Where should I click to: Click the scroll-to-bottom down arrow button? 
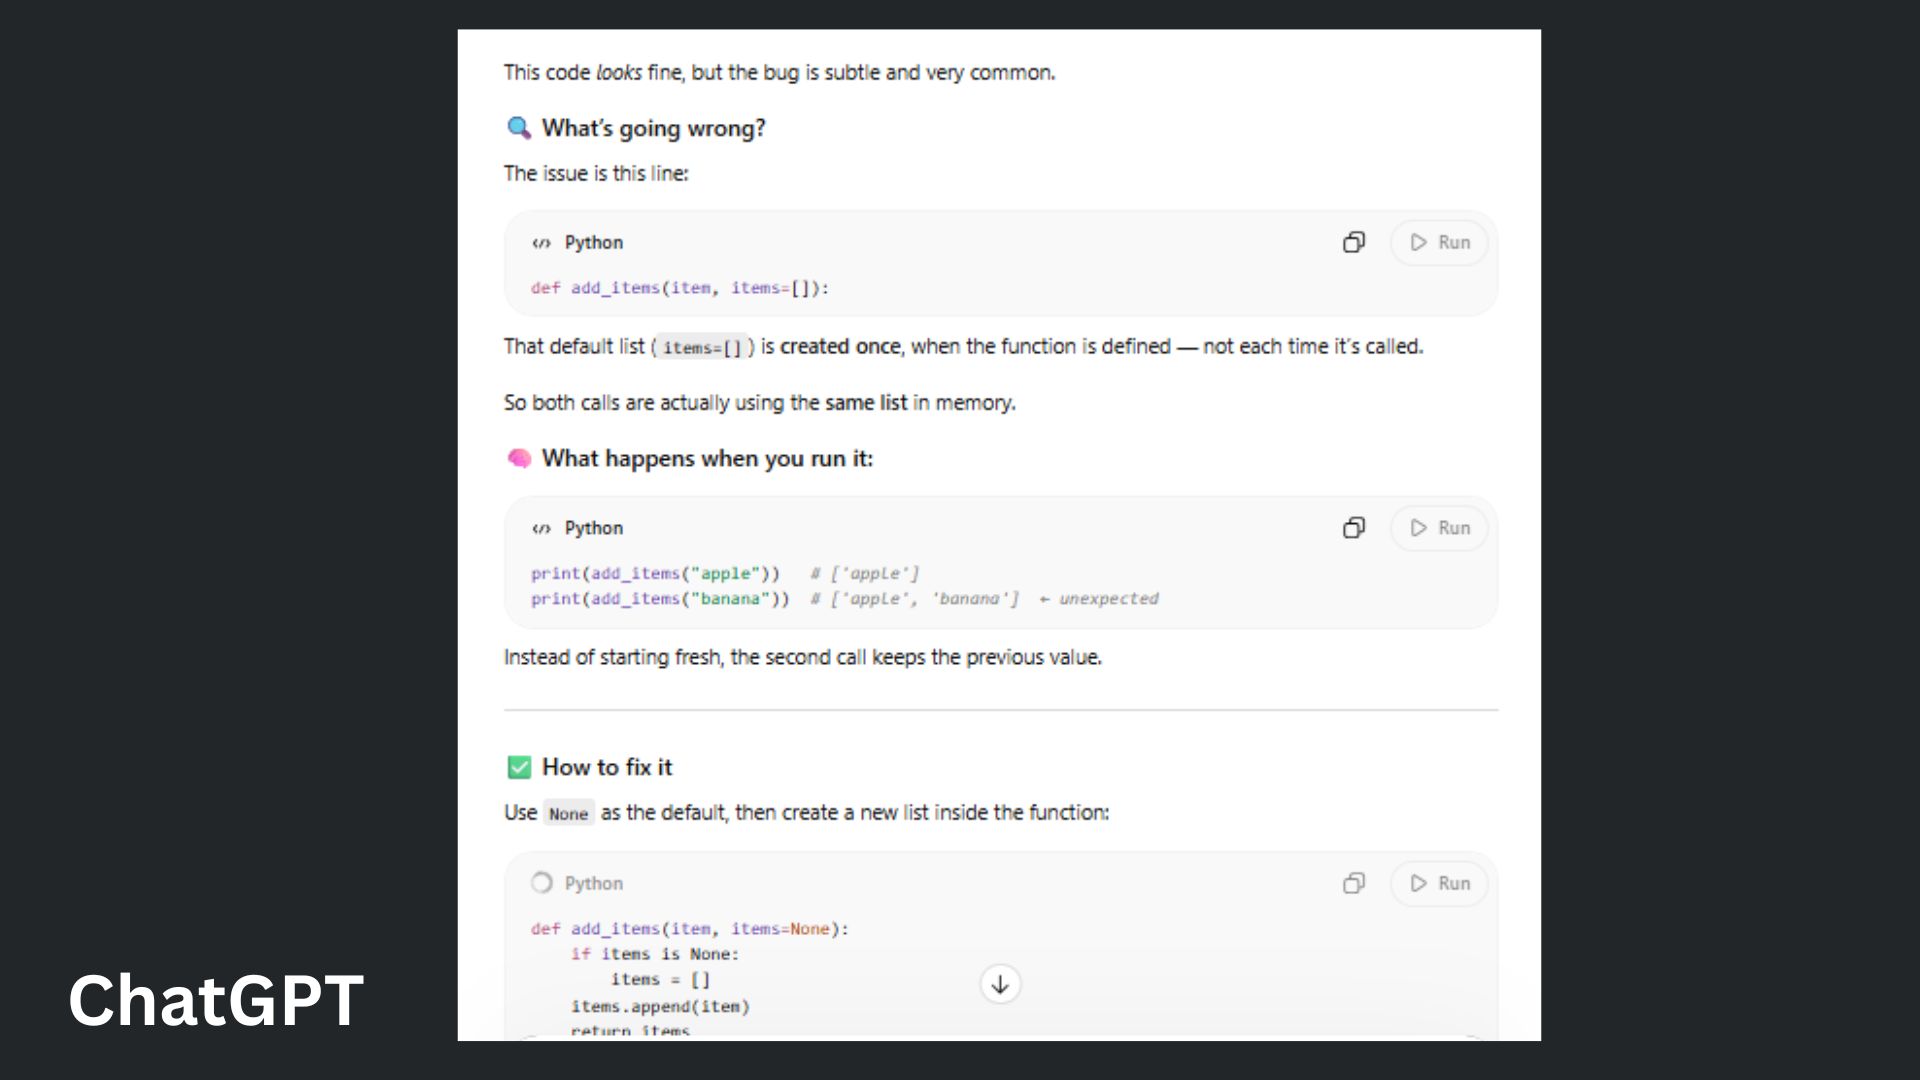click(x=1000, y=984)
